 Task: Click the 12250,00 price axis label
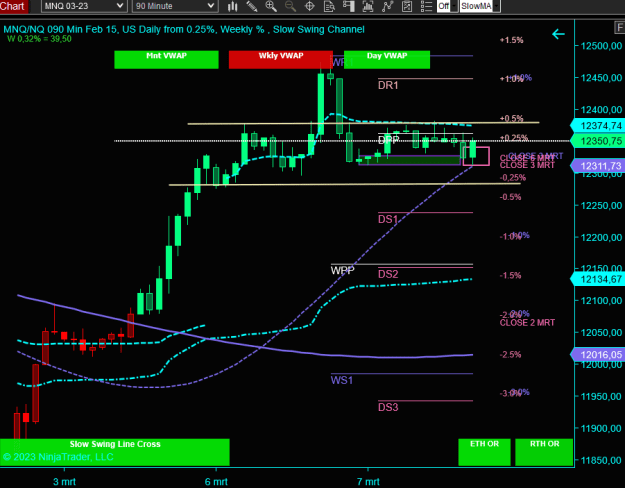(x=601, y=205)
